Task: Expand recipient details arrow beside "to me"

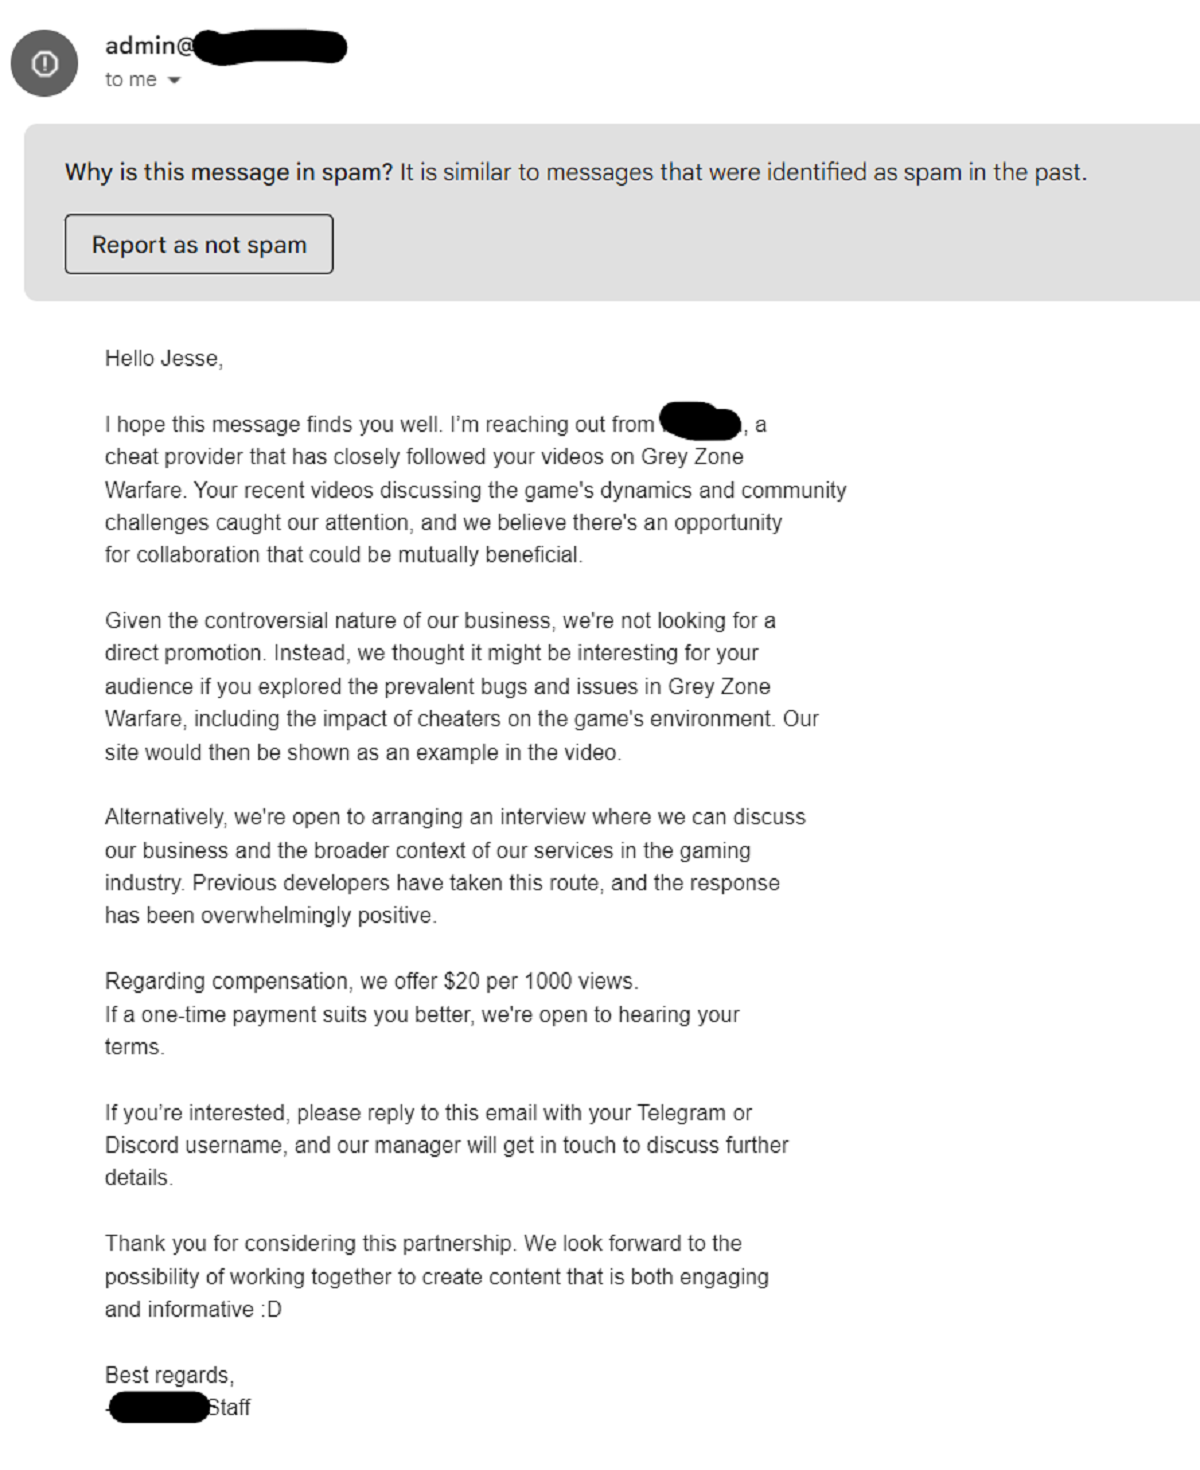Action: 174,81
